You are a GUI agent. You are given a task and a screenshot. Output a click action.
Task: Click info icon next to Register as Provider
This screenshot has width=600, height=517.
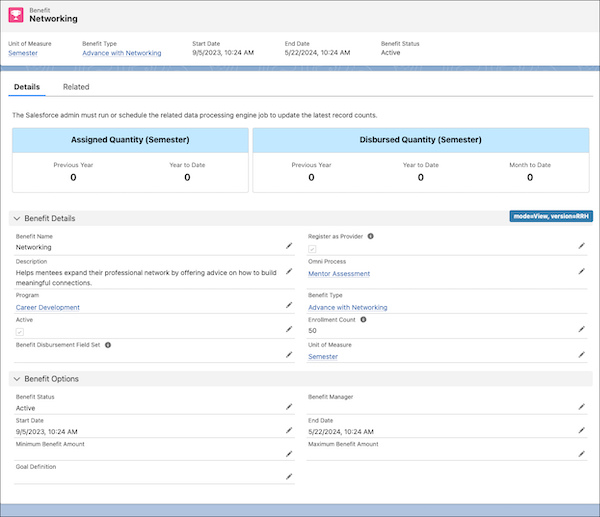click(371, 236)
